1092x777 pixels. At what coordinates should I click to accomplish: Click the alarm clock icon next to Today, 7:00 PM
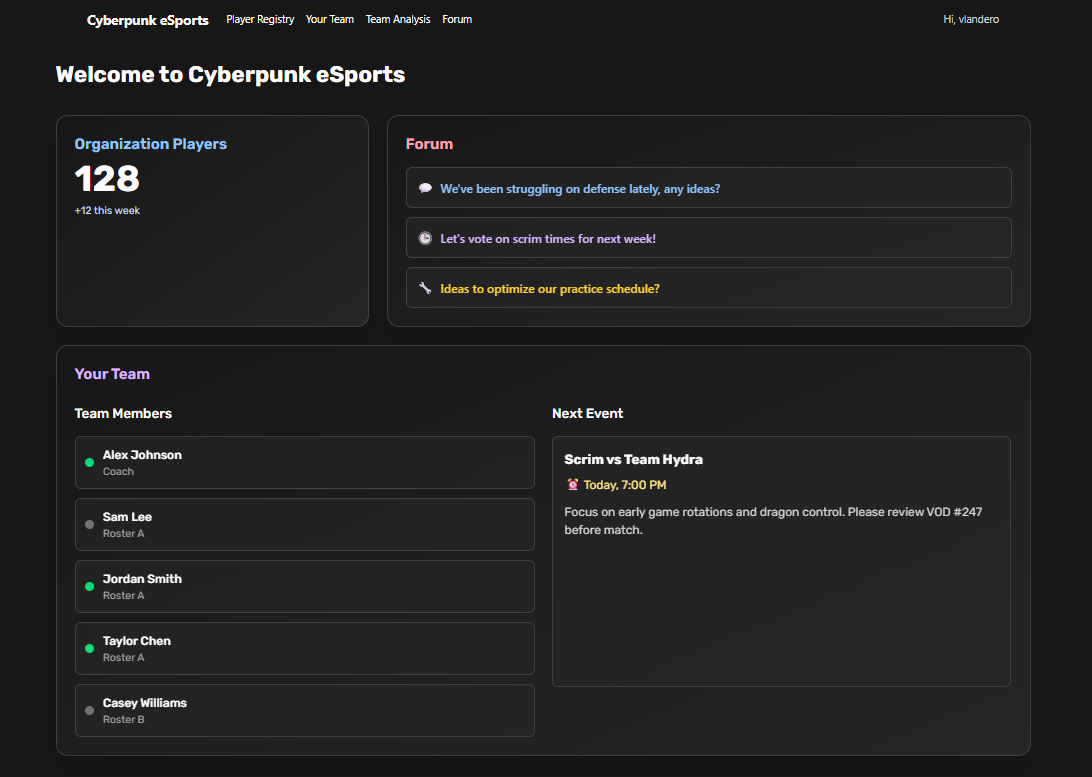click(573, 485)
